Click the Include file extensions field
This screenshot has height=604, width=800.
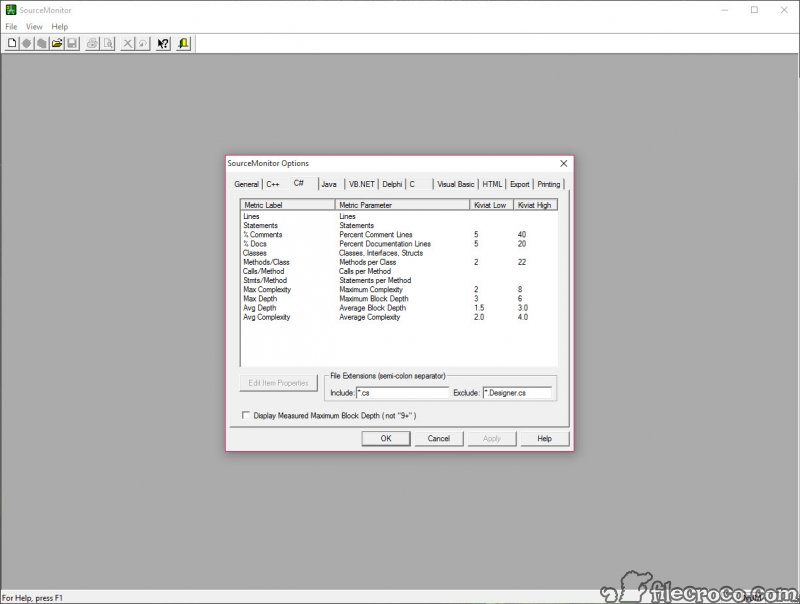(x=402, y=393)
